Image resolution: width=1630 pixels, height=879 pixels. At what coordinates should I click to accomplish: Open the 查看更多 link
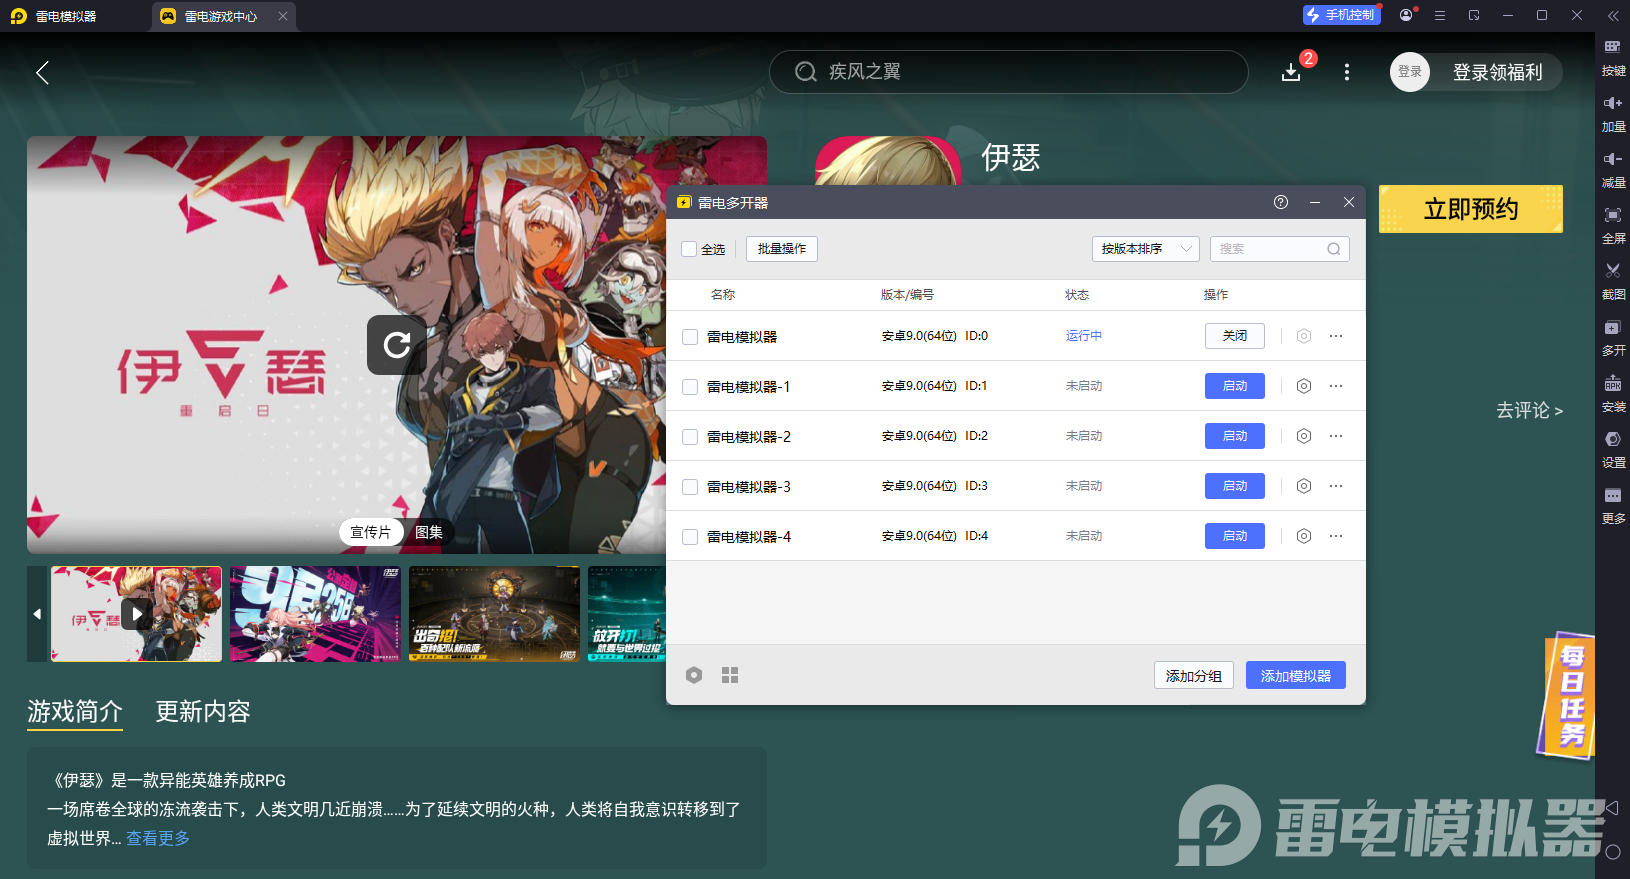click(158, 838)
